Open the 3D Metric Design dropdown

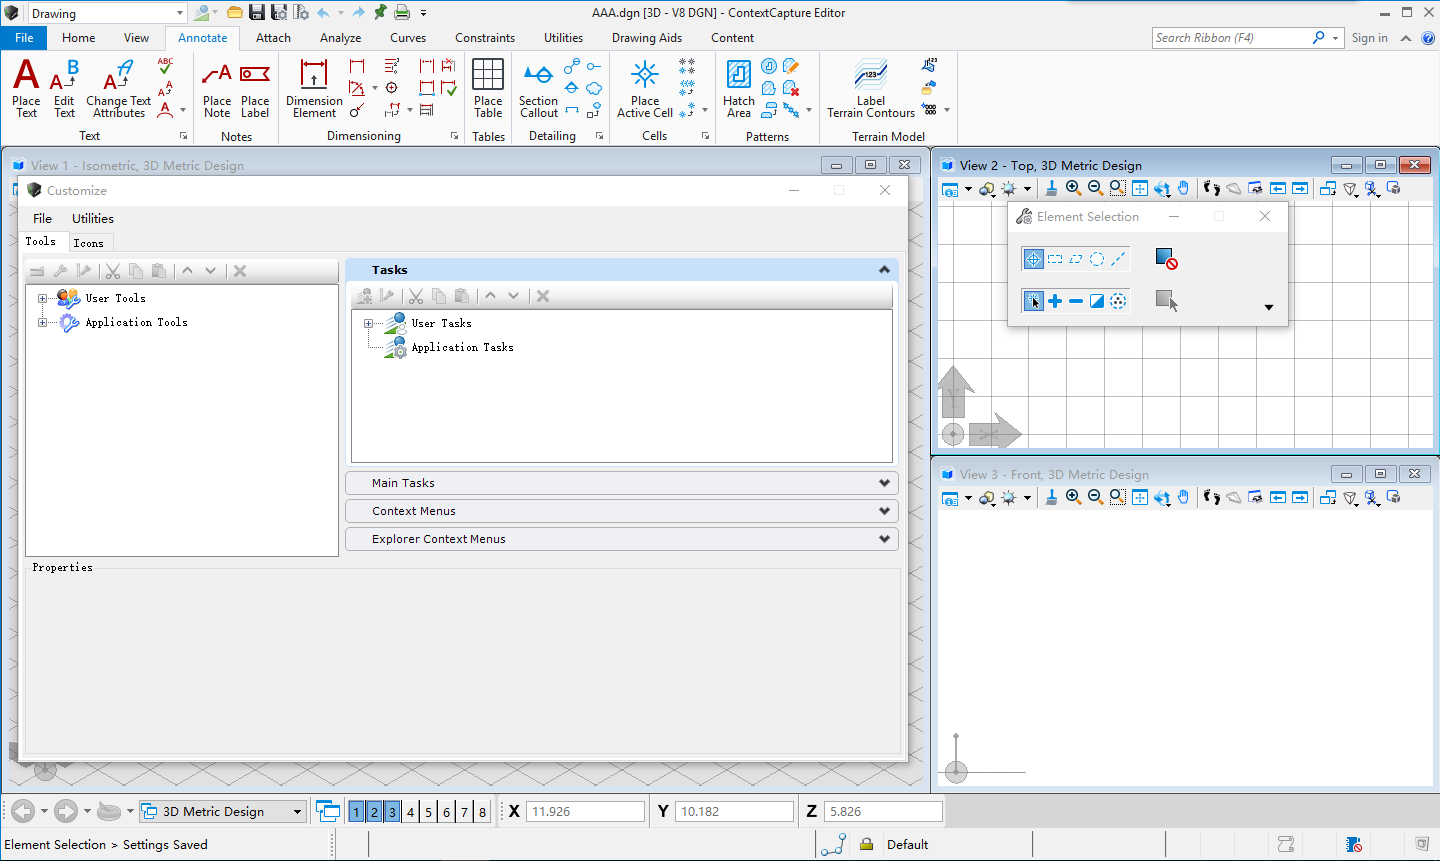click(297, 812)
